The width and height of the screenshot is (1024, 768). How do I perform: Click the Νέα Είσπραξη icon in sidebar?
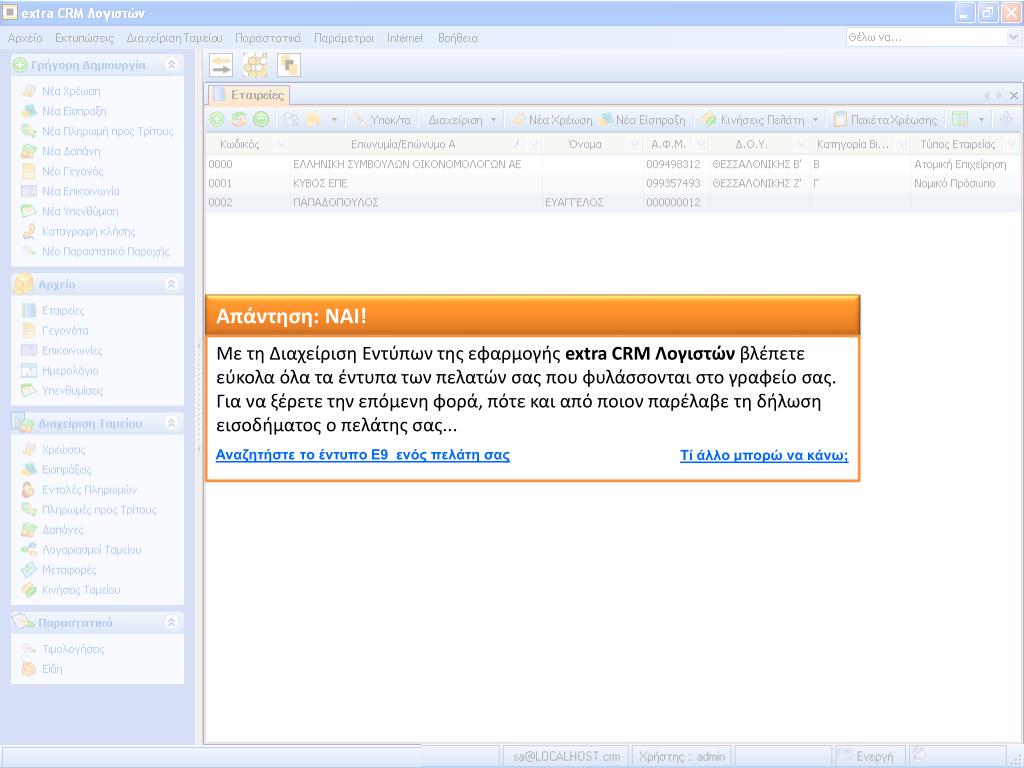(x=29, y=111)
